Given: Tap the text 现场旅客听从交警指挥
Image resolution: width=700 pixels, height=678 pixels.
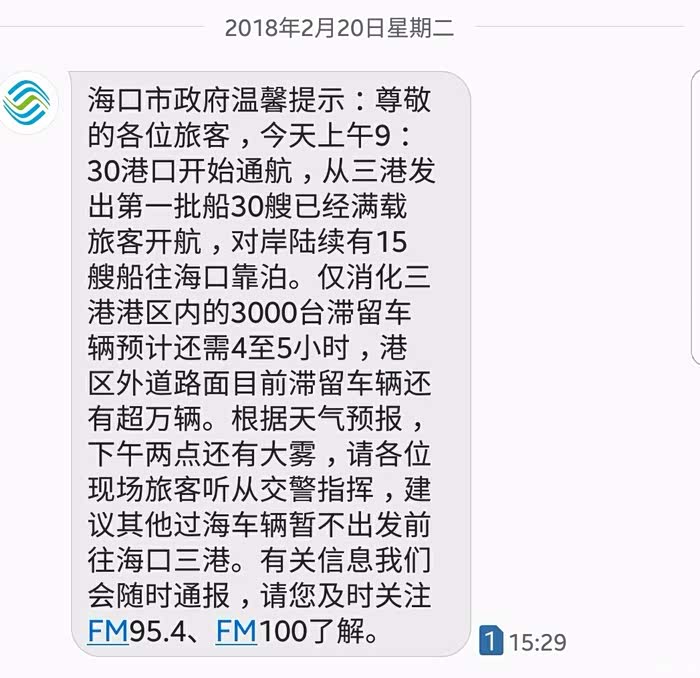Looking at the screenshot, I should [230, 490].
